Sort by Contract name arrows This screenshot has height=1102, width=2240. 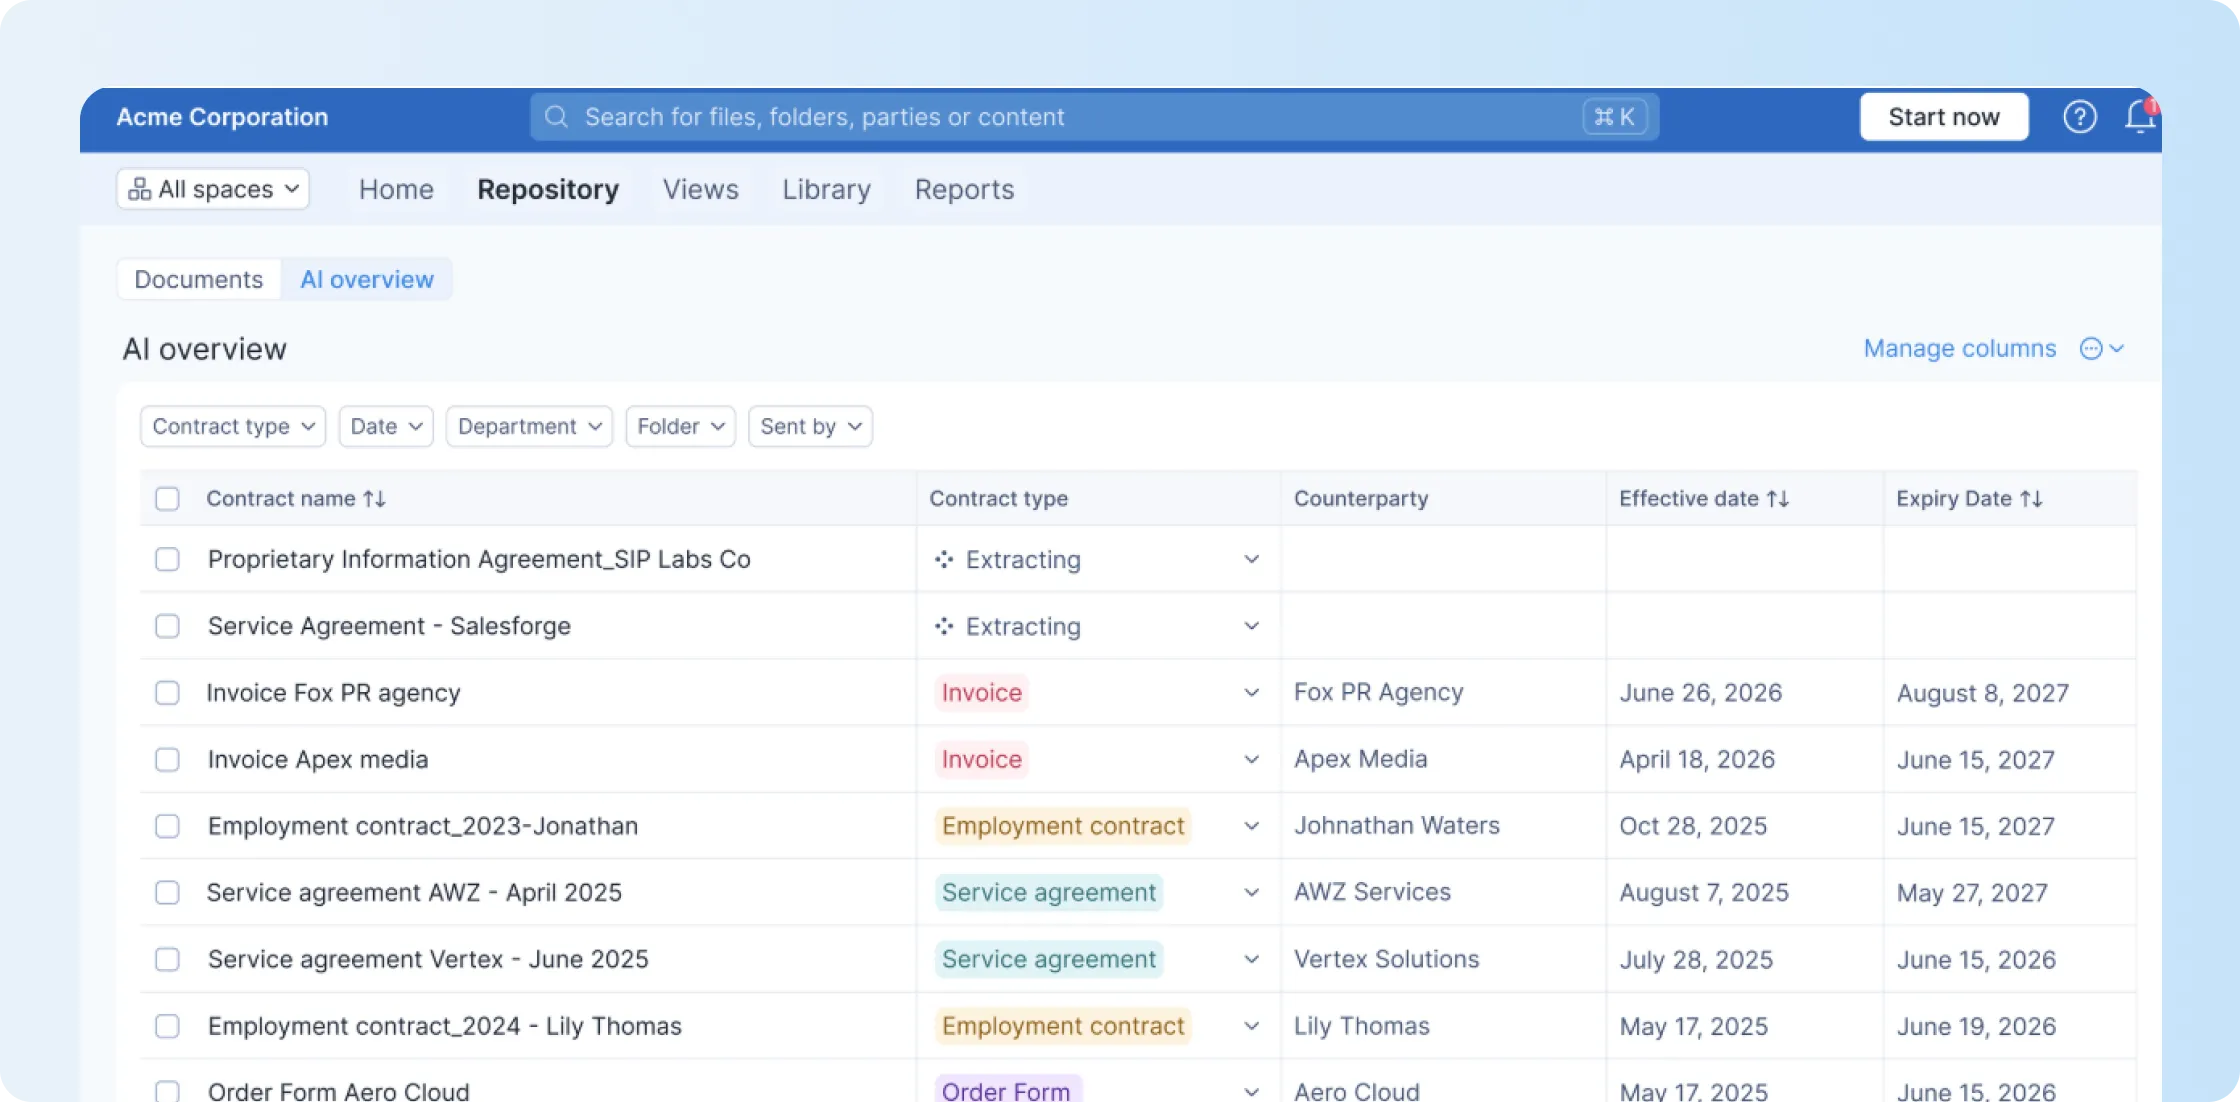click(x=375, y=498)
